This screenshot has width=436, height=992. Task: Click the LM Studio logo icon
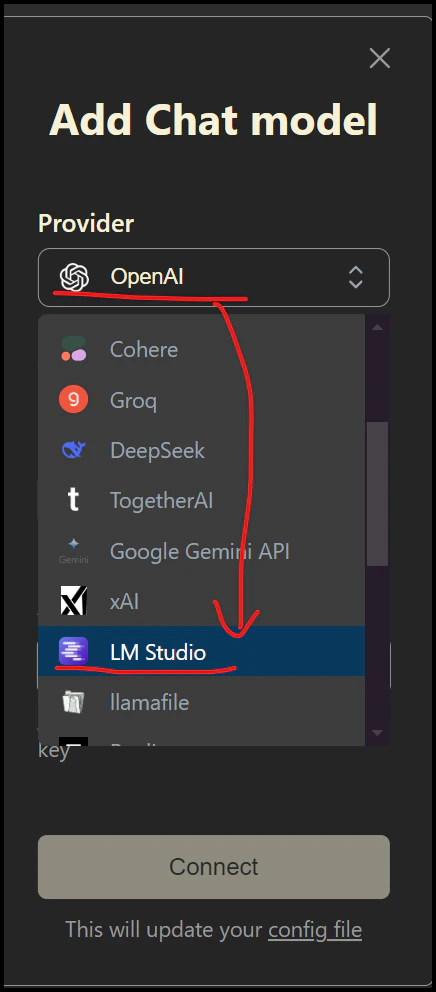tap(73, 652)
